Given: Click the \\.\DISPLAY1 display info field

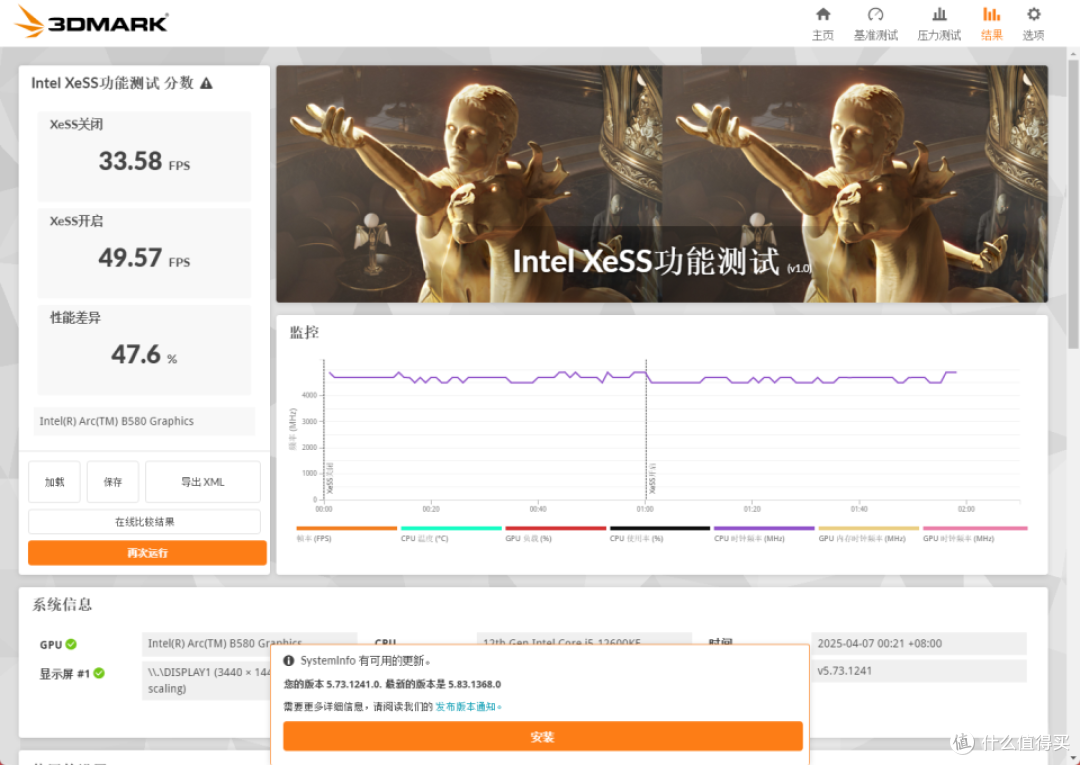Looking at the screenshot, I should point(207,680).
